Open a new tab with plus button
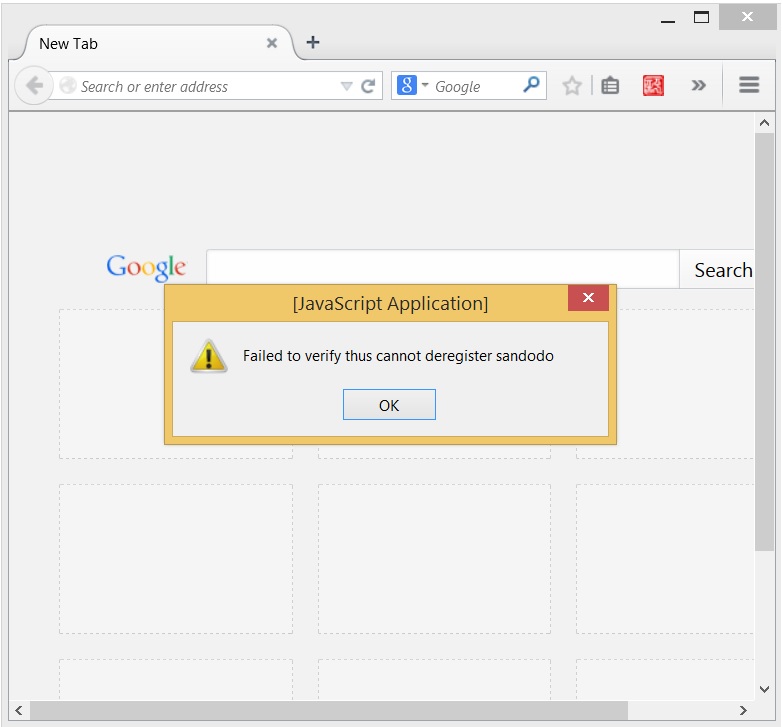The width and height of the screenshot is (782, 727). [x=313, y=42]
